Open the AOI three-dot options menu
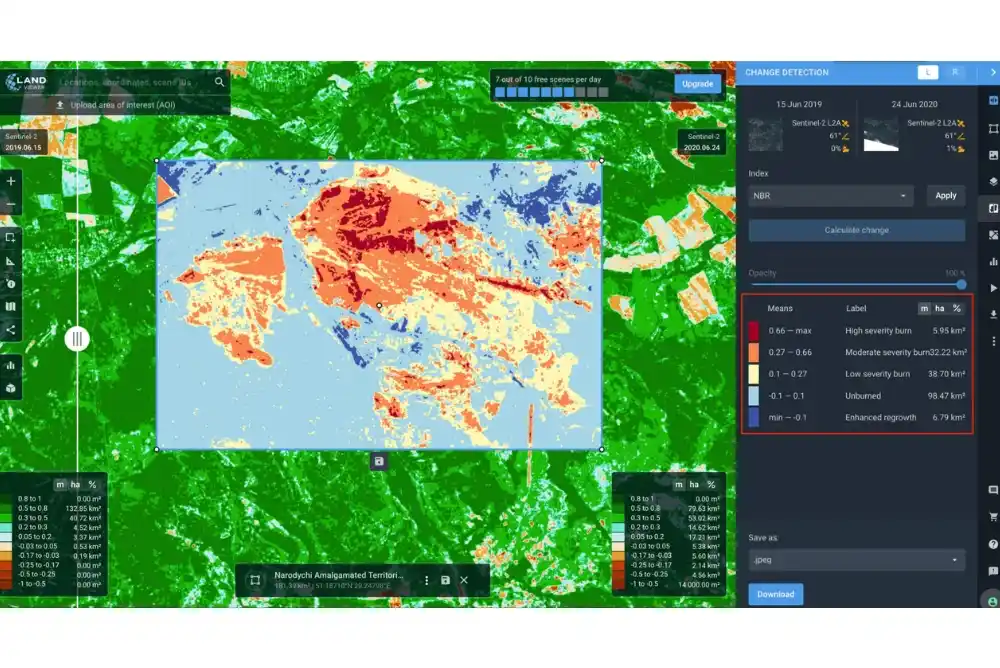Image resolution: width=1000 pixels, height=668 pixels. [427, 580]
